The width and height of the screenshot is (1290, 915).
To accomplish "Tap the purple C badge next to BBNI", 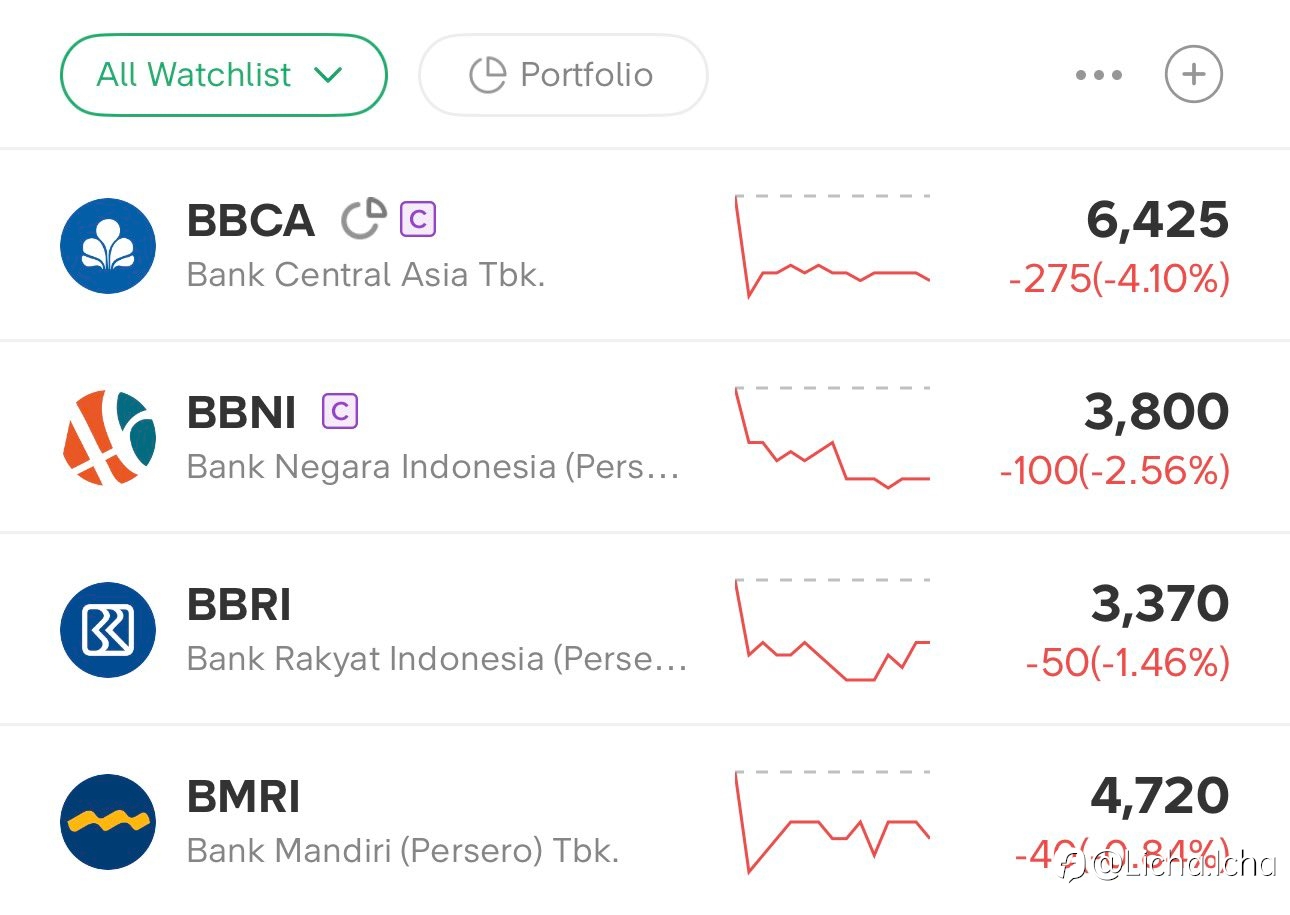I will coord(340,411).
